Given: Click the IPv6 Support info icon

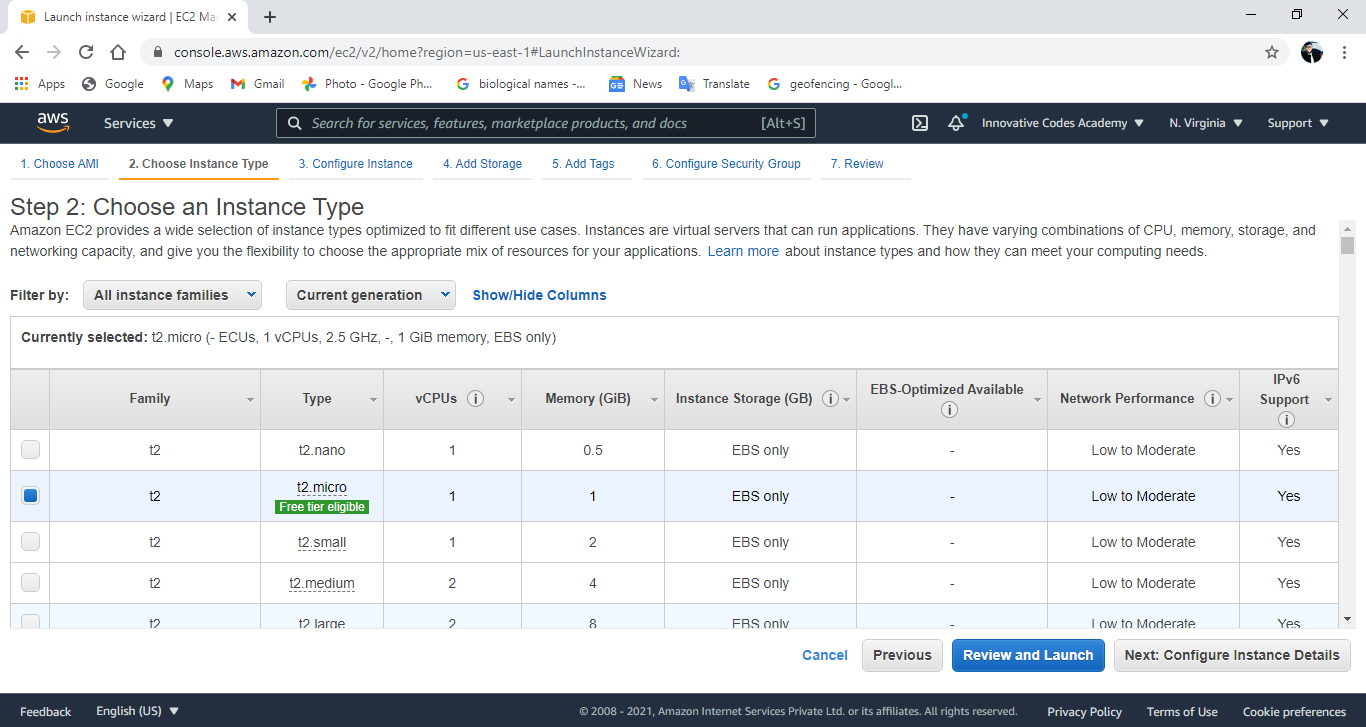Looking at the screenshot, I should click(1286, 419).
